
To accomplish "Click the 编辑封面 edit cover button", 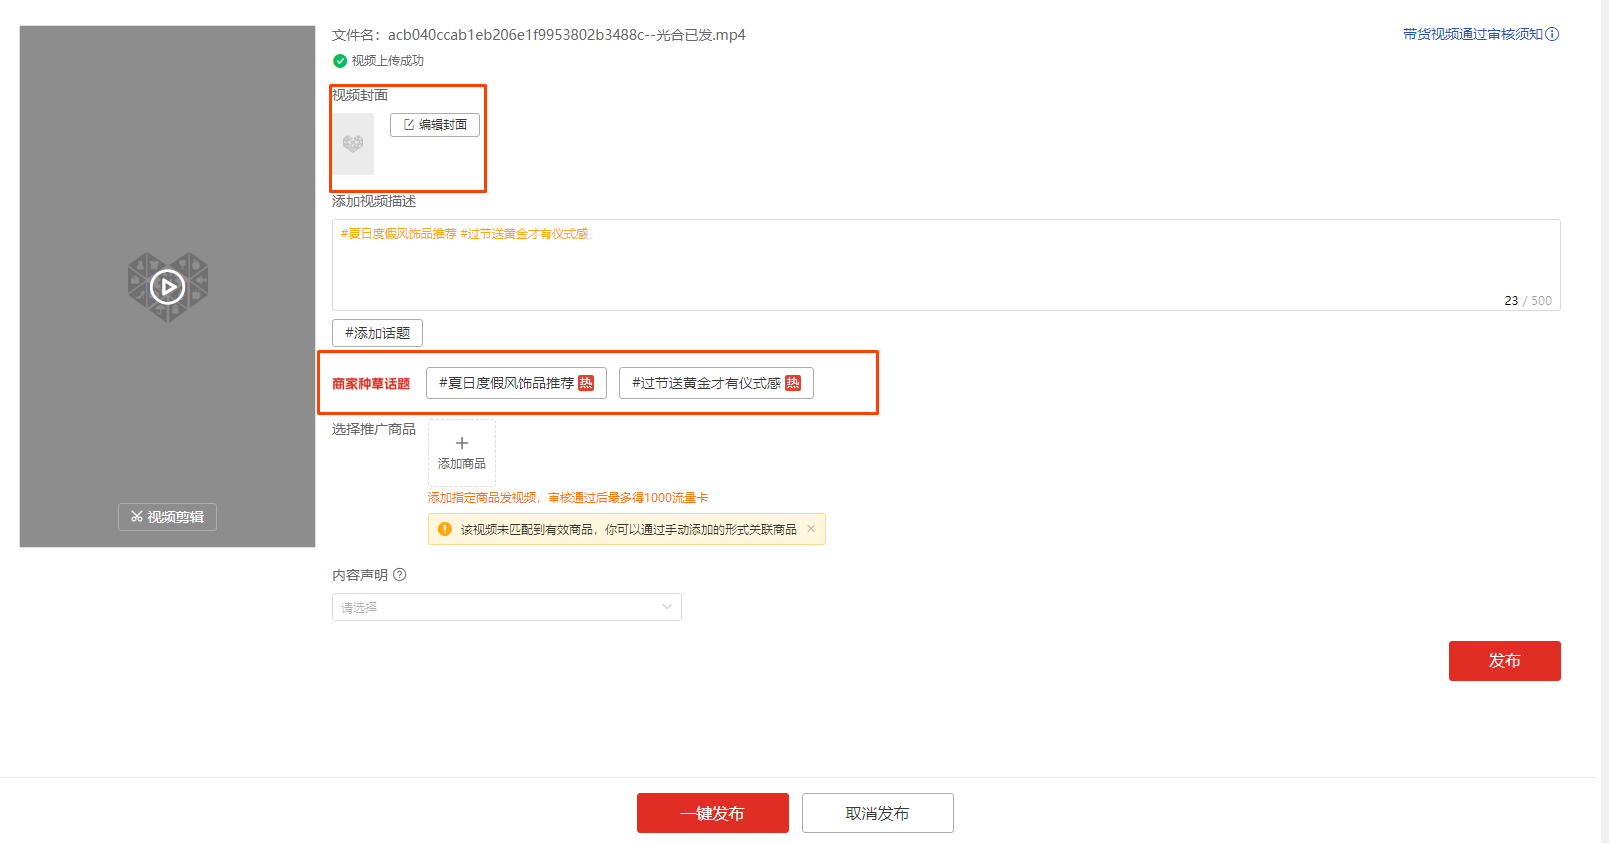I will coord(435,125).
